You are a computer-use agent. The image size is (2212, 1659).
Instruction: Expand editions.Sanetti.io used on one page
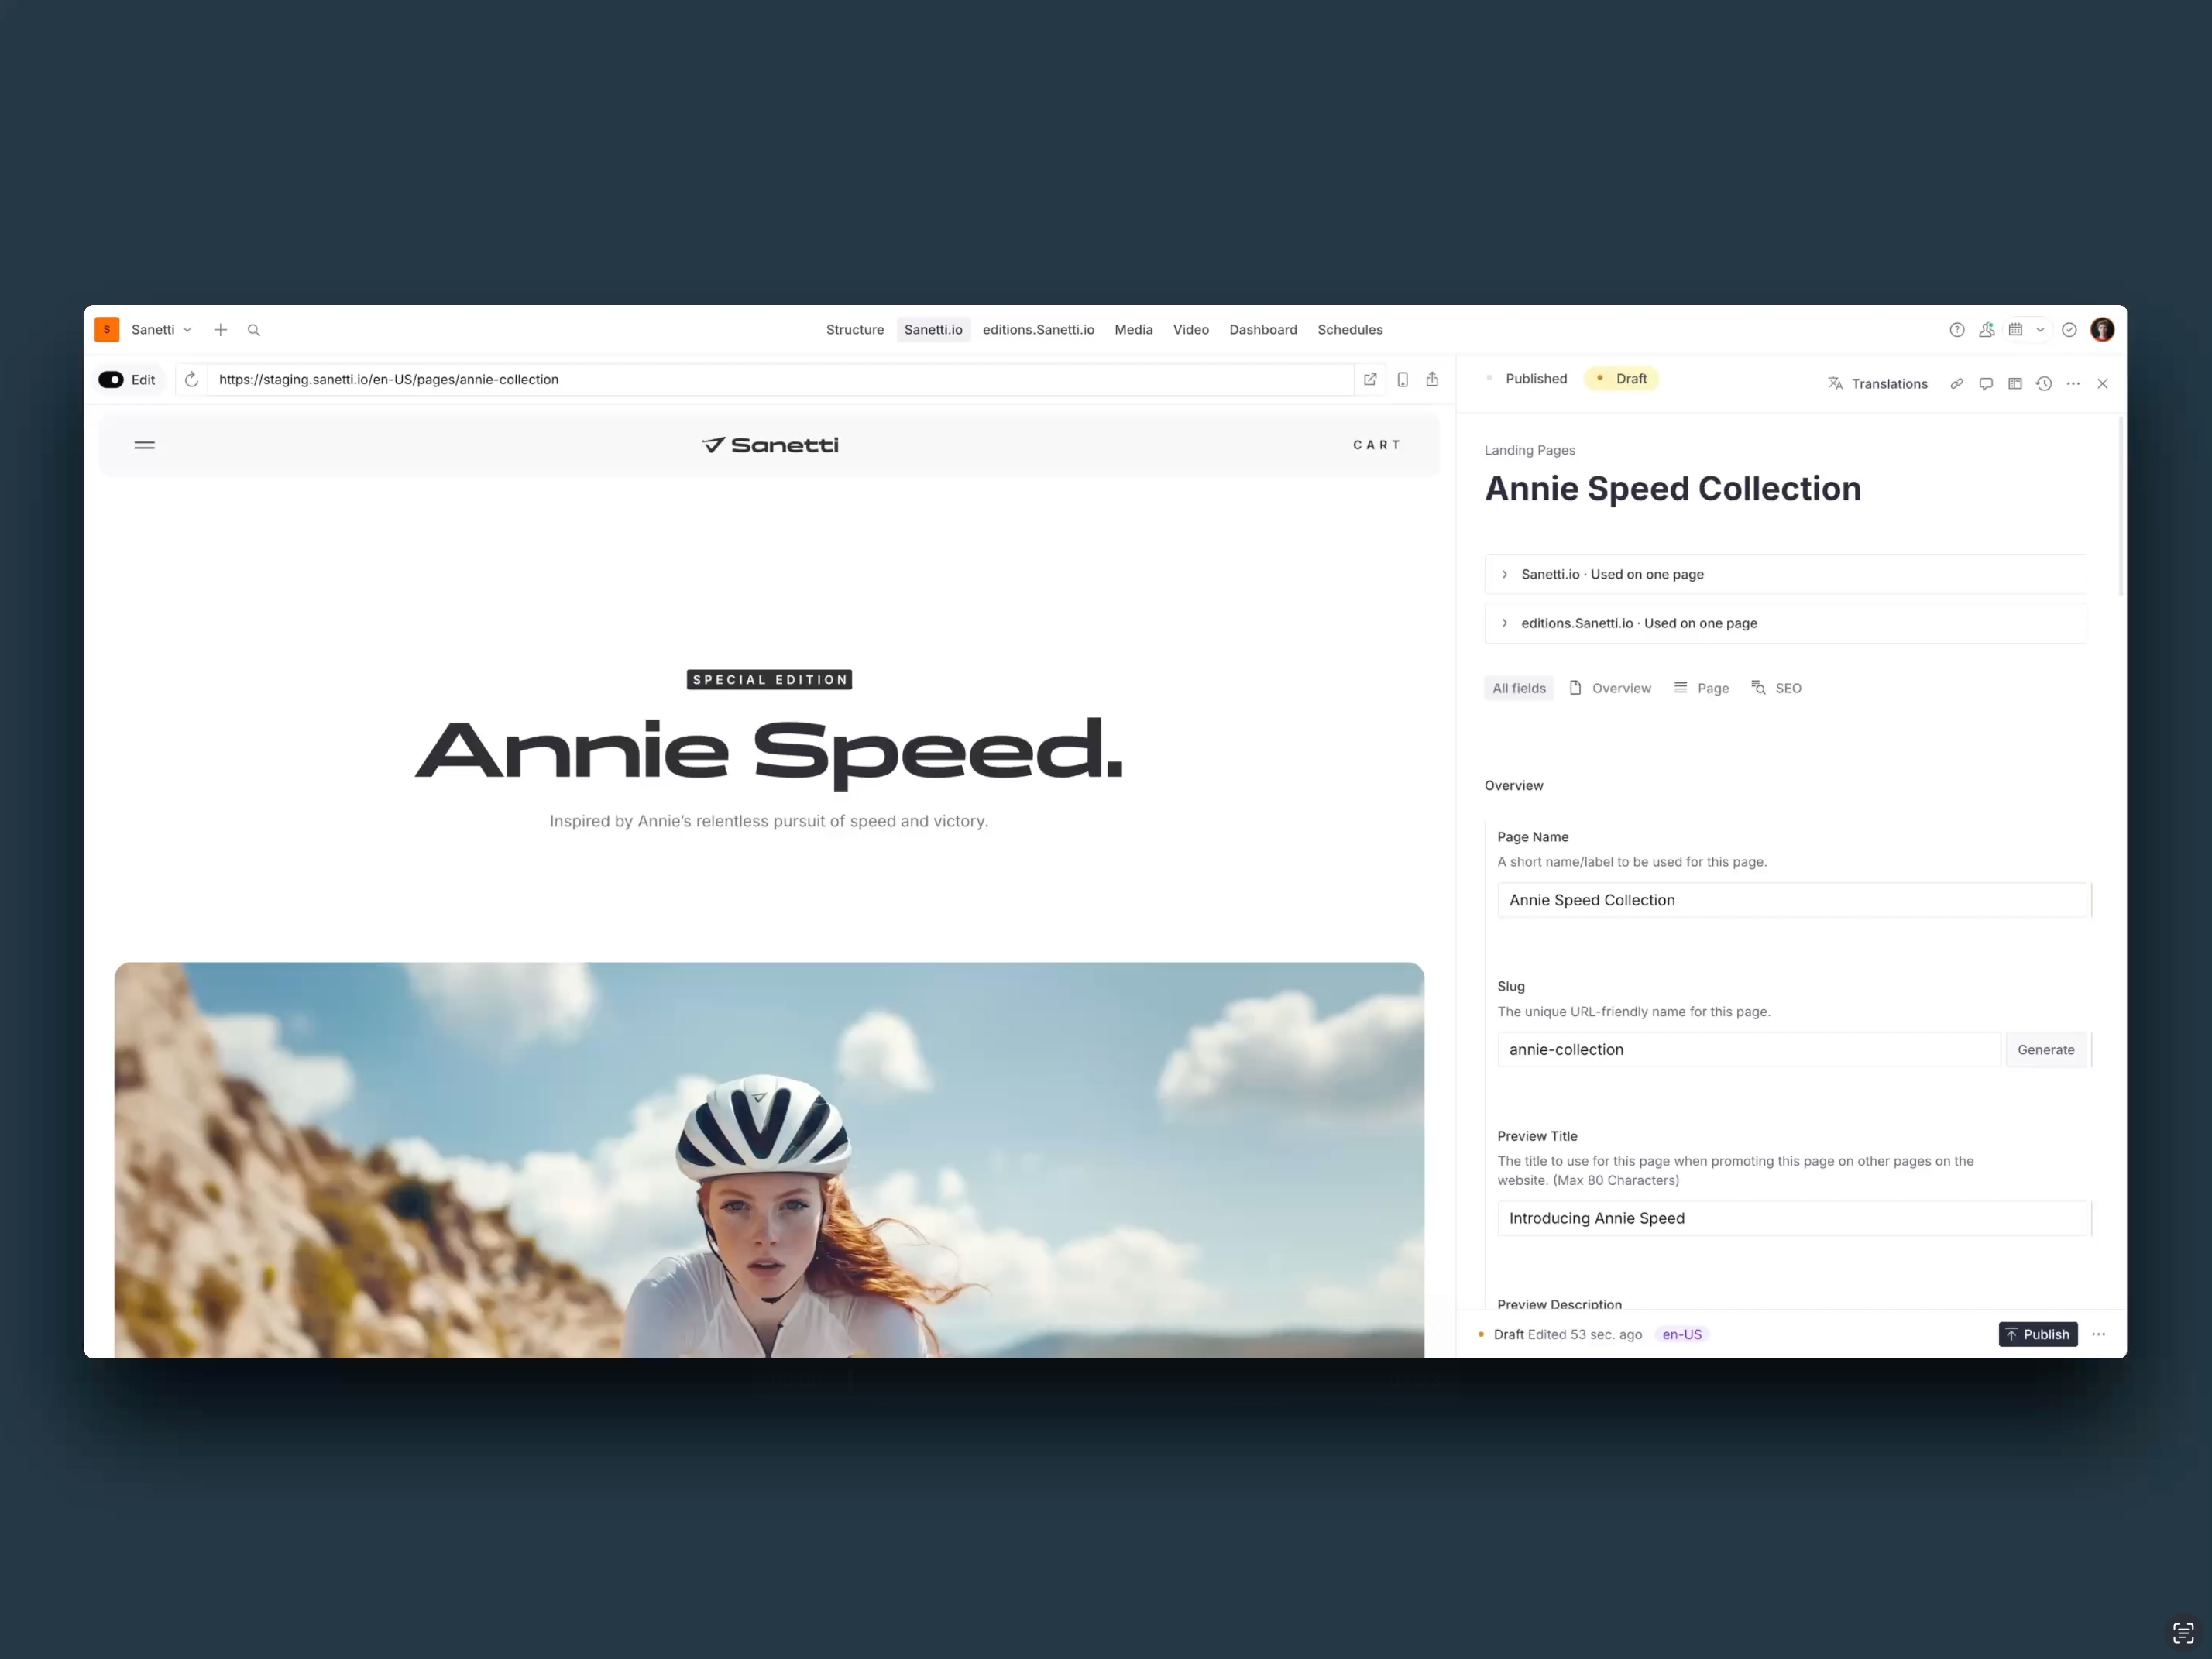pos(1785,623)
